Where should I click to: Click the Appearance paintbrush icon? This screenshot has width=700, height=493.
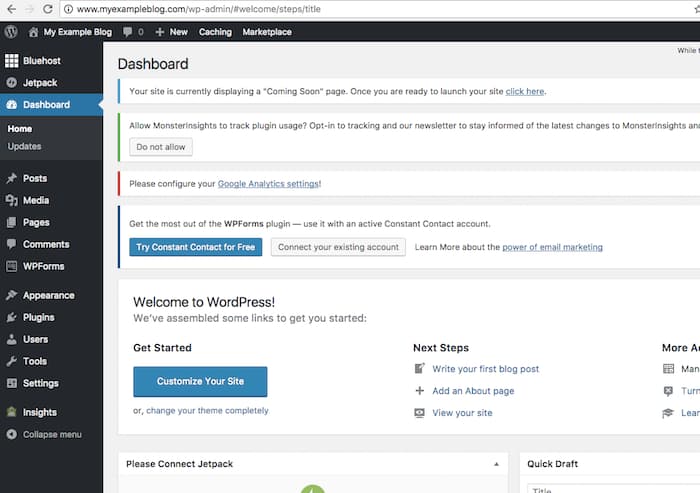12,295
